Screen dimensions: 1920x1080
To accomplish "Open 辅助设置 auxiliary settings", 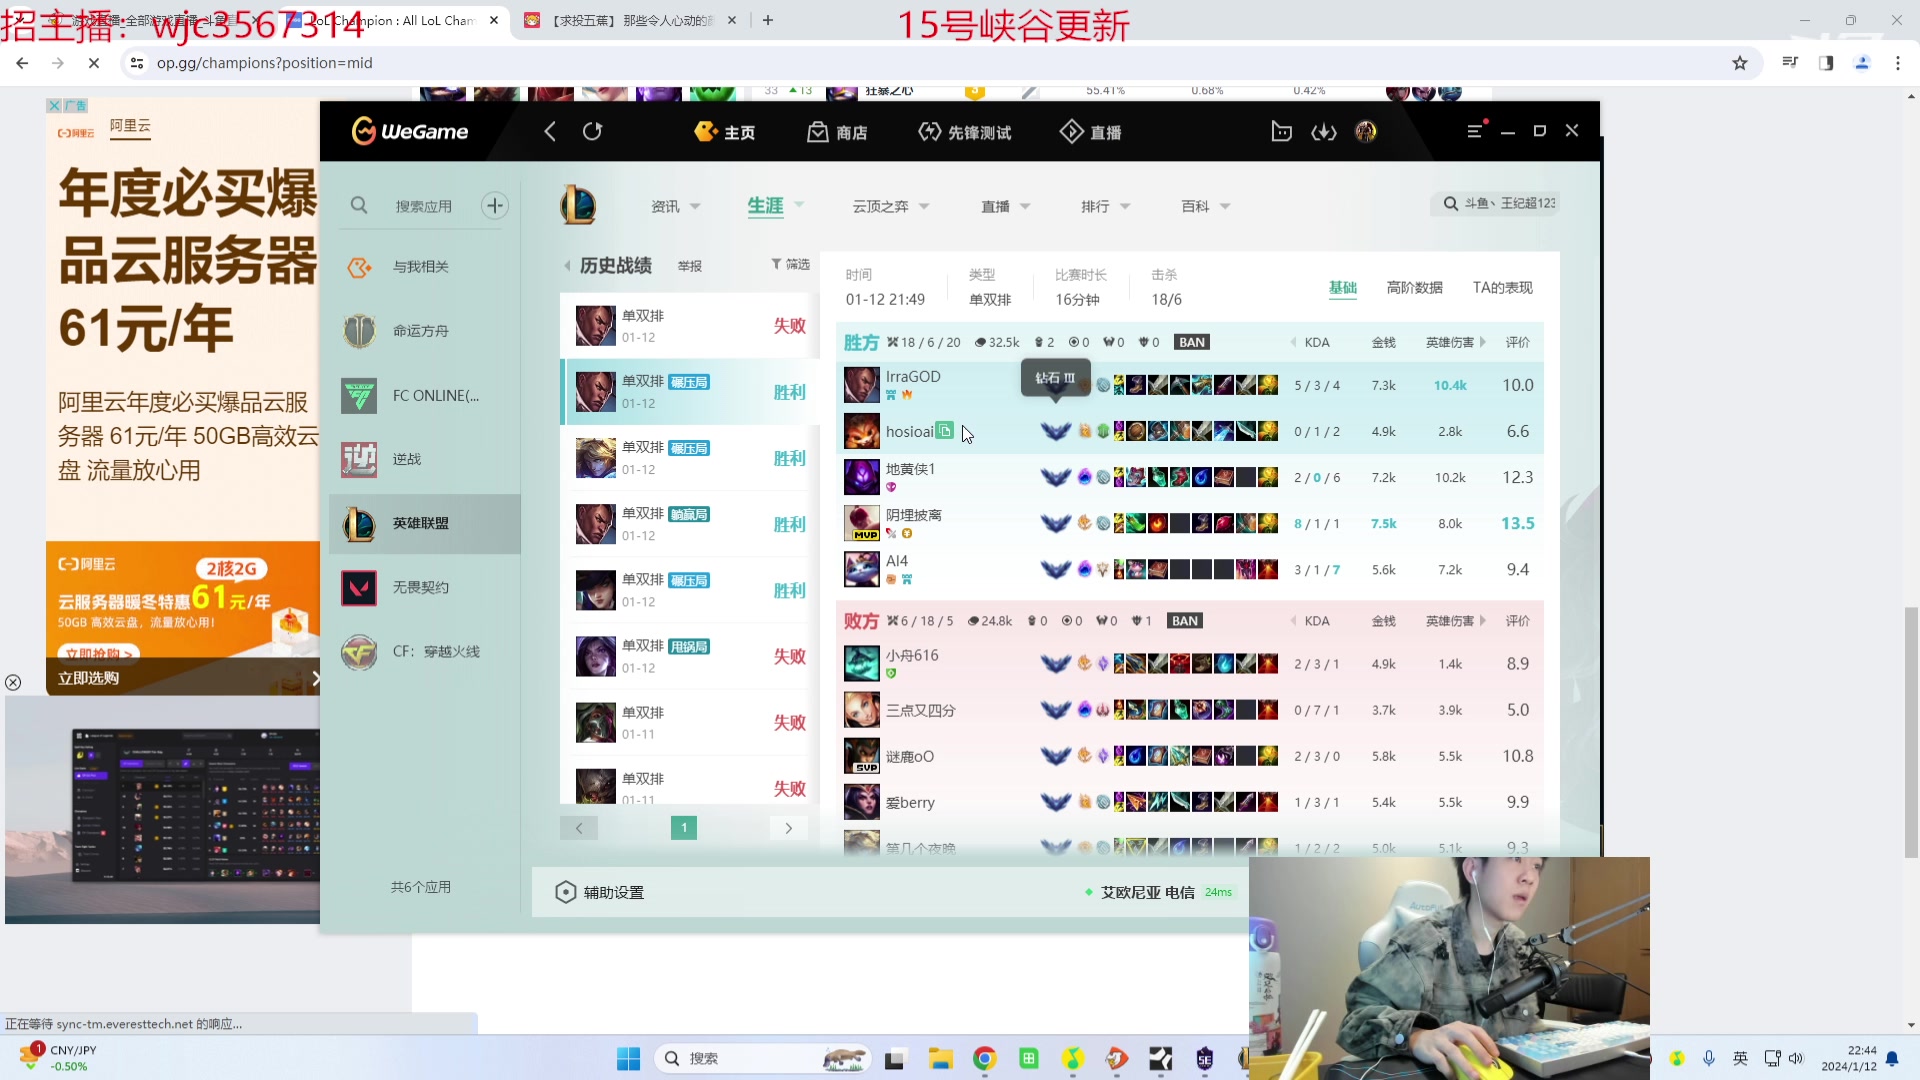I will [600, 892].
